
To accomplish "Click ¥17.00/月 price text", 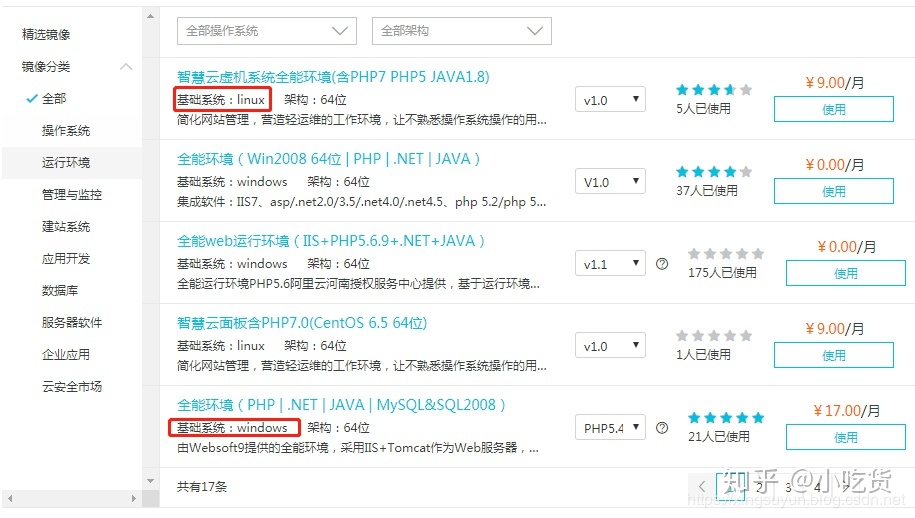I will tap(847, 411).
